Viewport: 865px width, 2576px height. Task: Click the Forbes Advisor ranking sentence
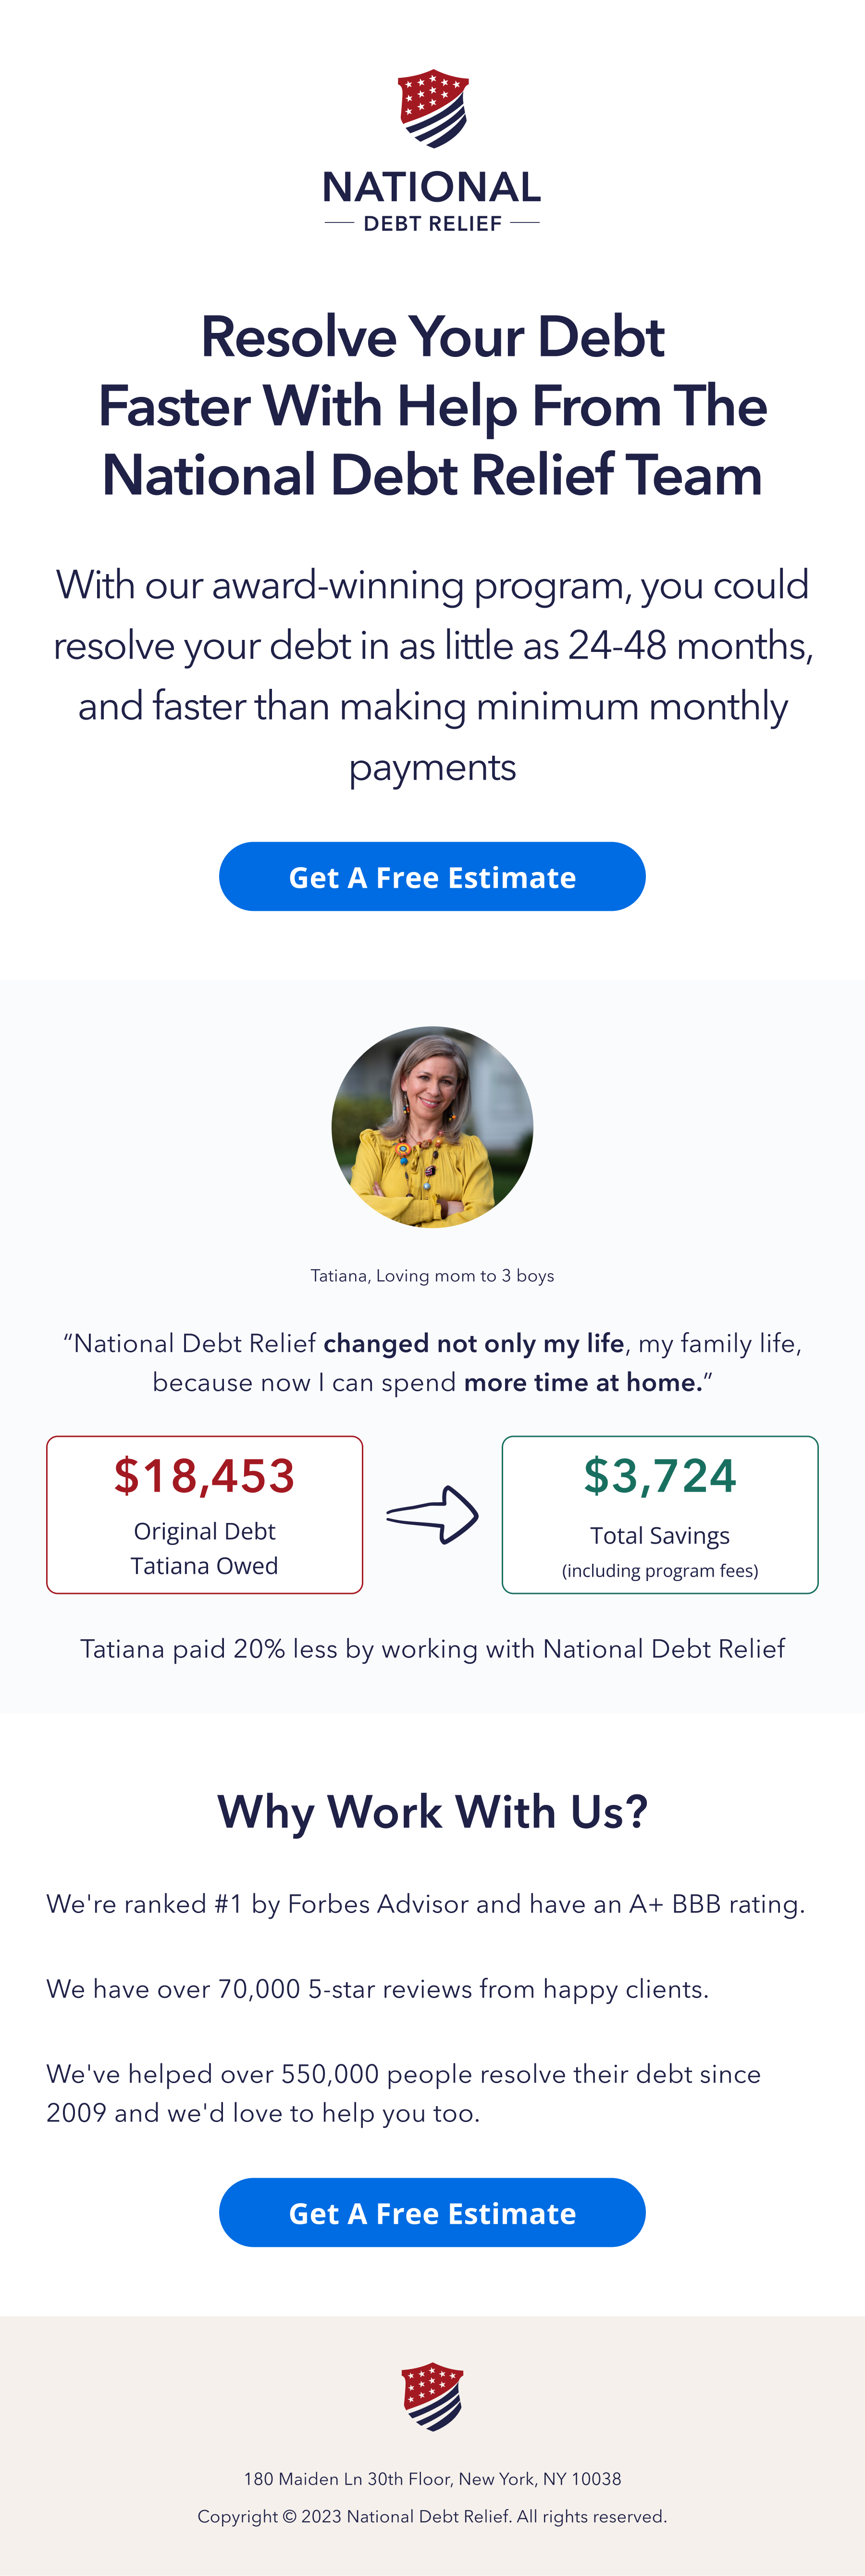[x=425, y=1904]
